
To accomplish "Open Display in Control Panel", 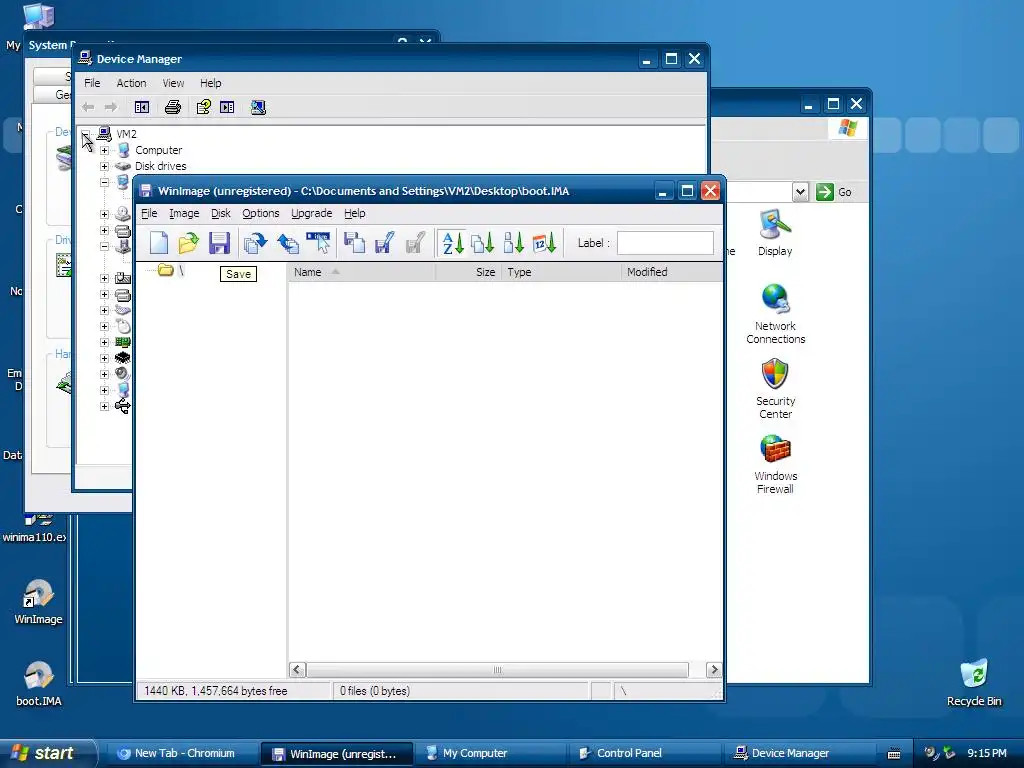I will pos(775,233).
